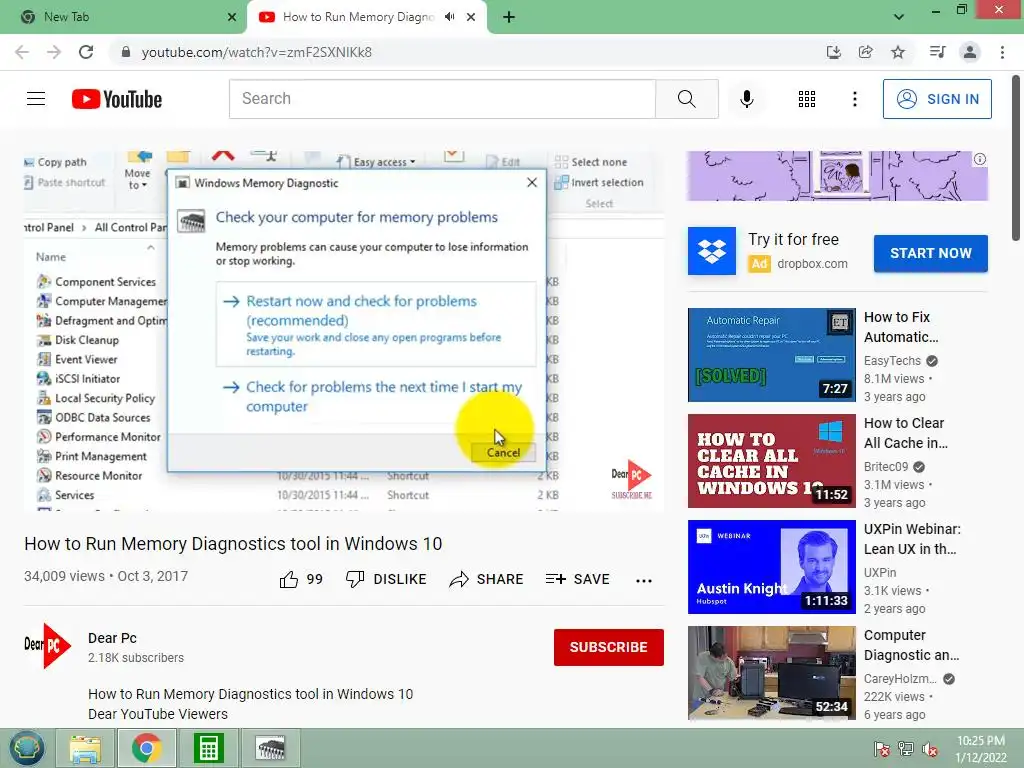Screen dimensions: 1024x768
Task: Open the YouTube apps grid icon
Action: [807, 99]
